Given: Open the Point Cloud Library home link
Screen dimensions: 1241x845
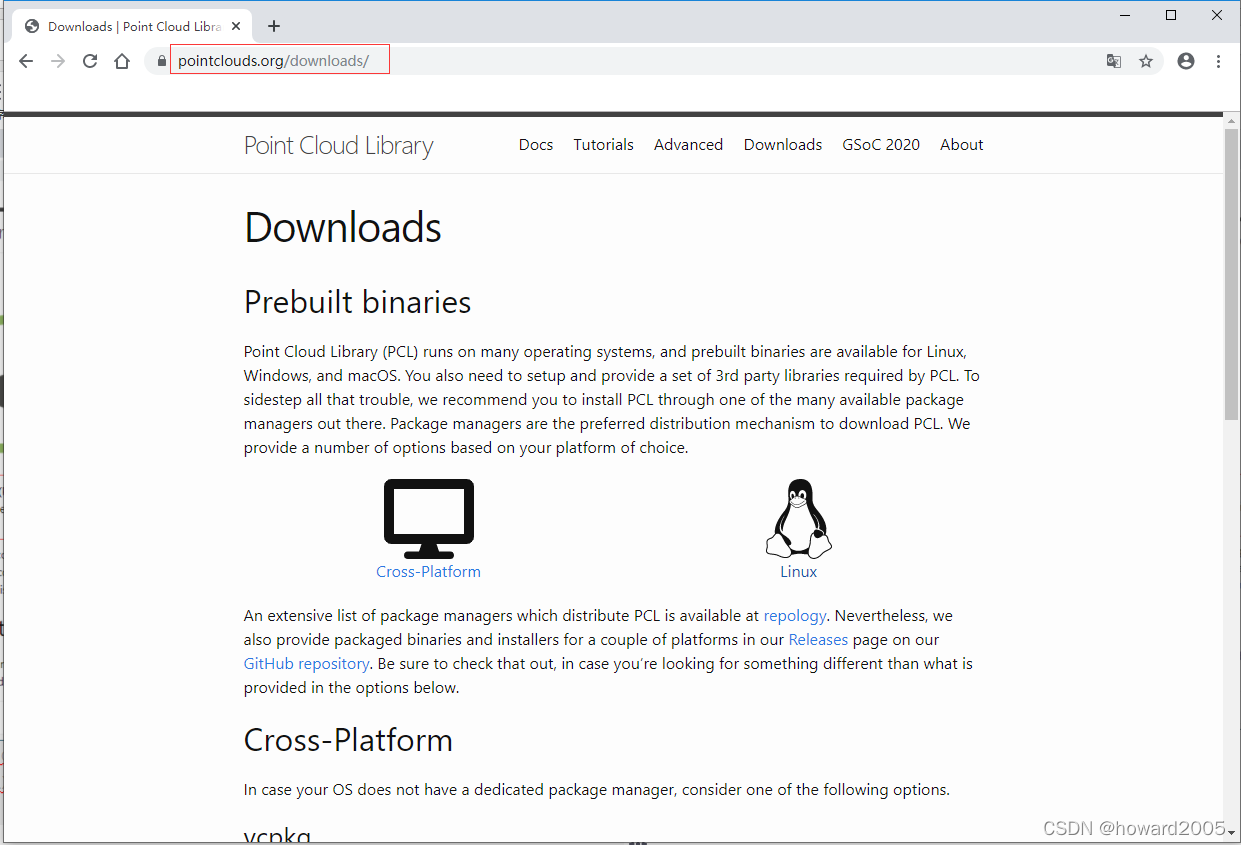Looking at the screenshot, I should coord(338,145).
